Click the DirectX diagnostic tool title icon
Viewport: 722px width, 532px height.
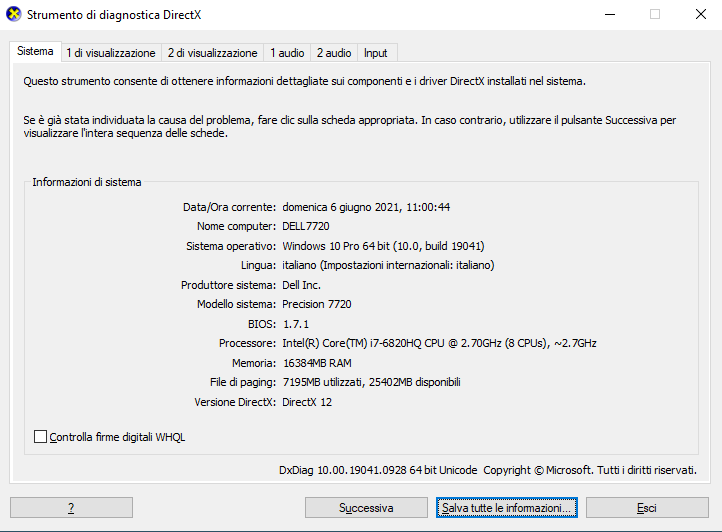coord(13,14)
